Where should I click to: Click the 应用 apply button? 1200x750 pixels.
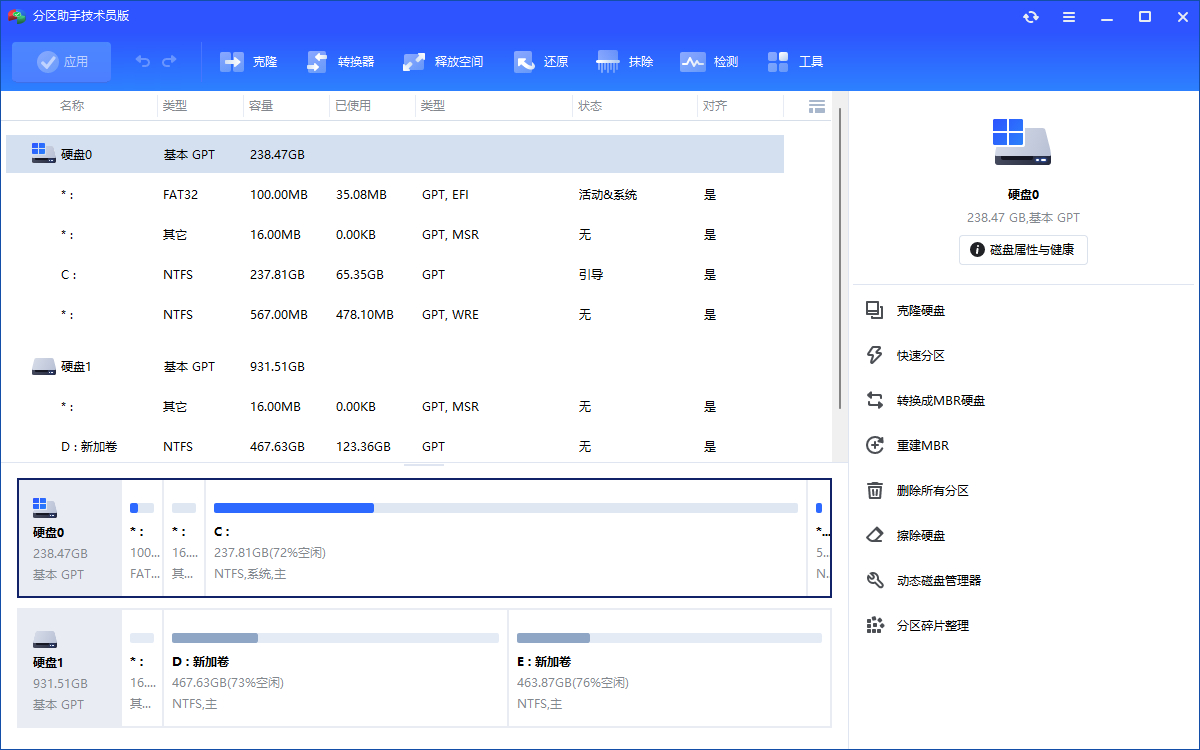[62, 62]
